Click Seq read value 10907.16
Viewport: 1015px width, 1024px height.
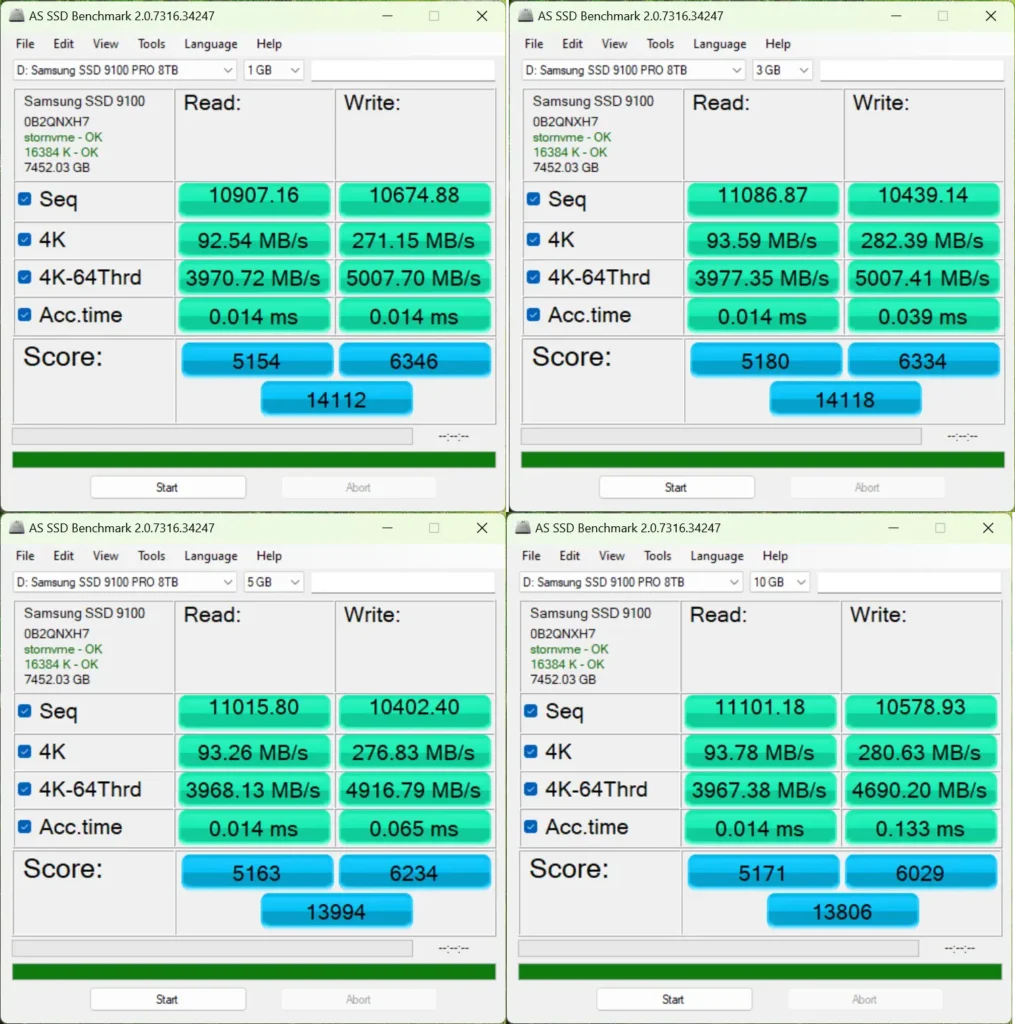click(x=254, y=199)
